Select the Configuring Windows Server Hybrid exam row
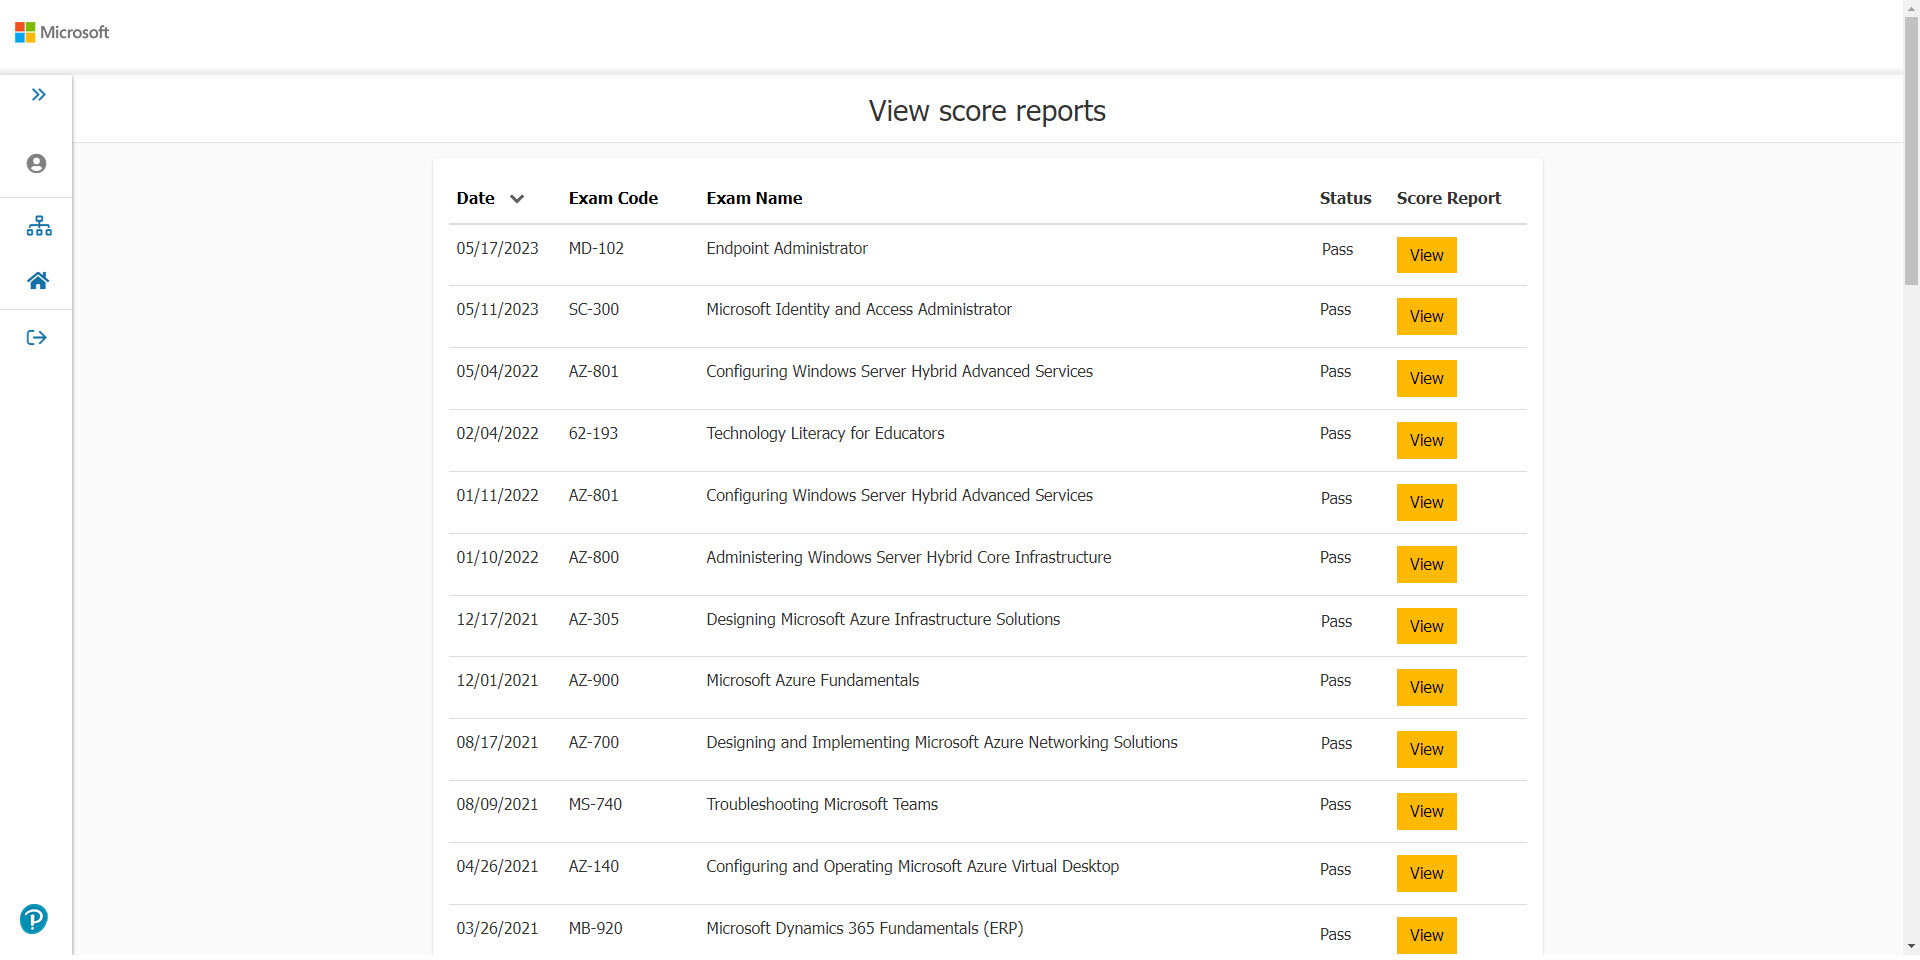Screen dimensions: 1920x960 click(898, 371)
